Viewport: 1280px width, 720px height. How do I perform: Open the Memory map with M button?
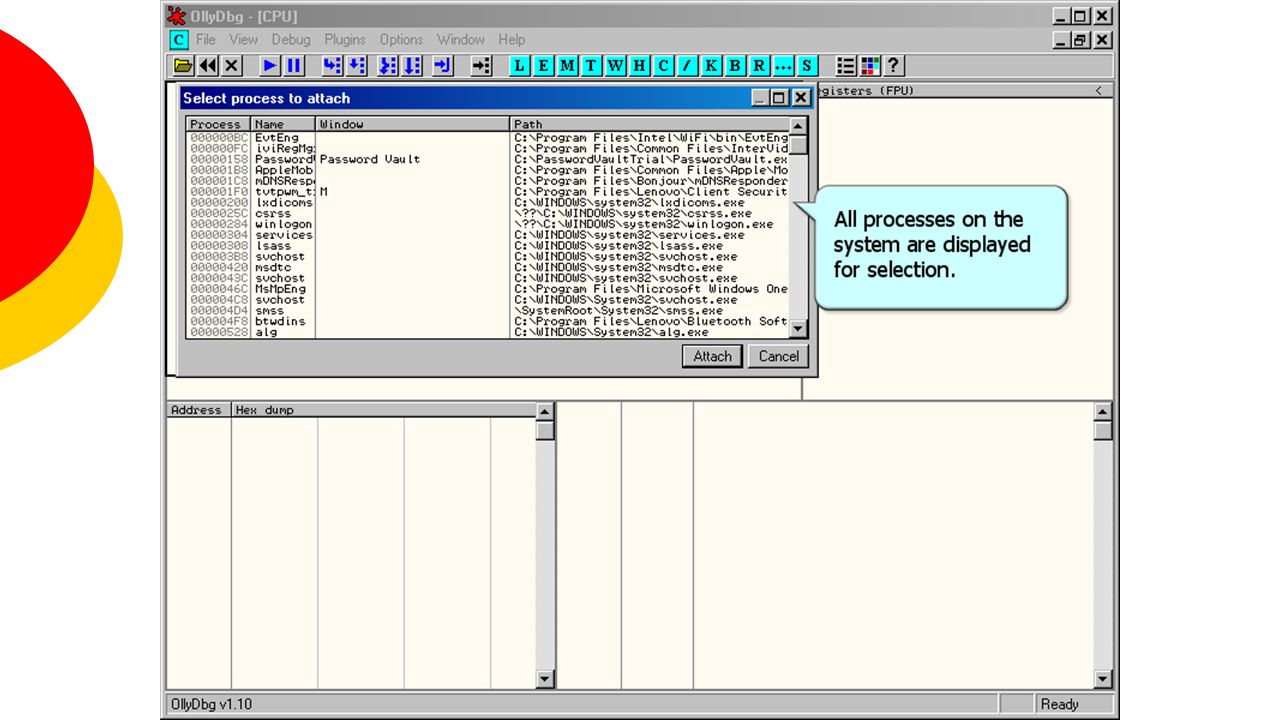(567, 66)
